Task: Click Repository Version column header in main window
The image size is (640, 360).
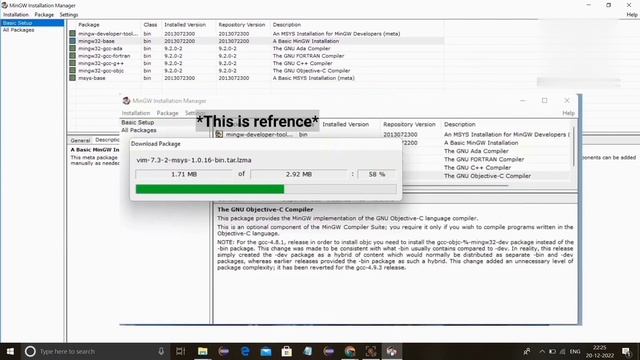Action: pos(242,24)
